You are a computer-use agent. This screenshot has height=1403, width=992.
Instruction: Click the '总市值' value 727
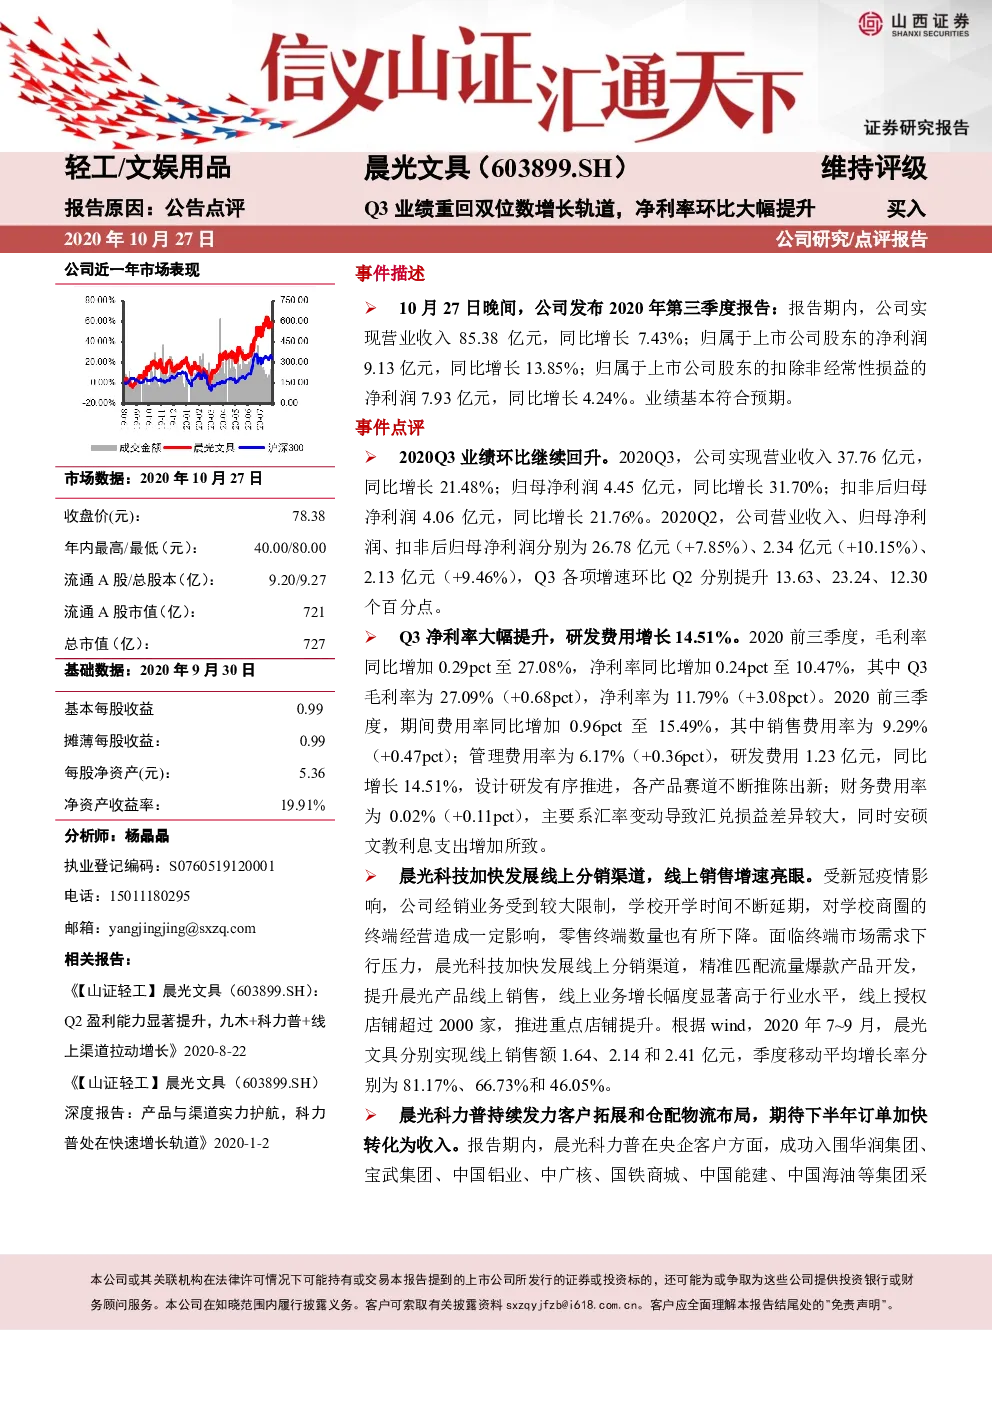(314, 644)
